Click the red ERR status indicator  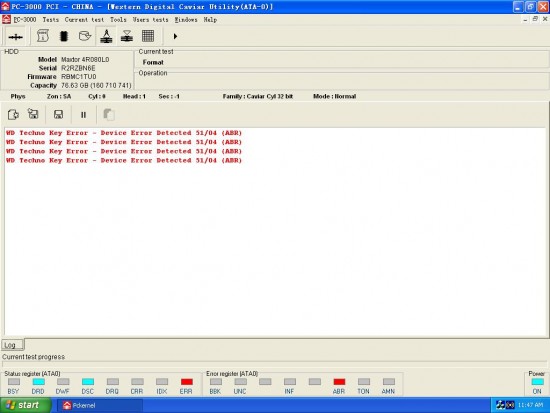[187, 381]
